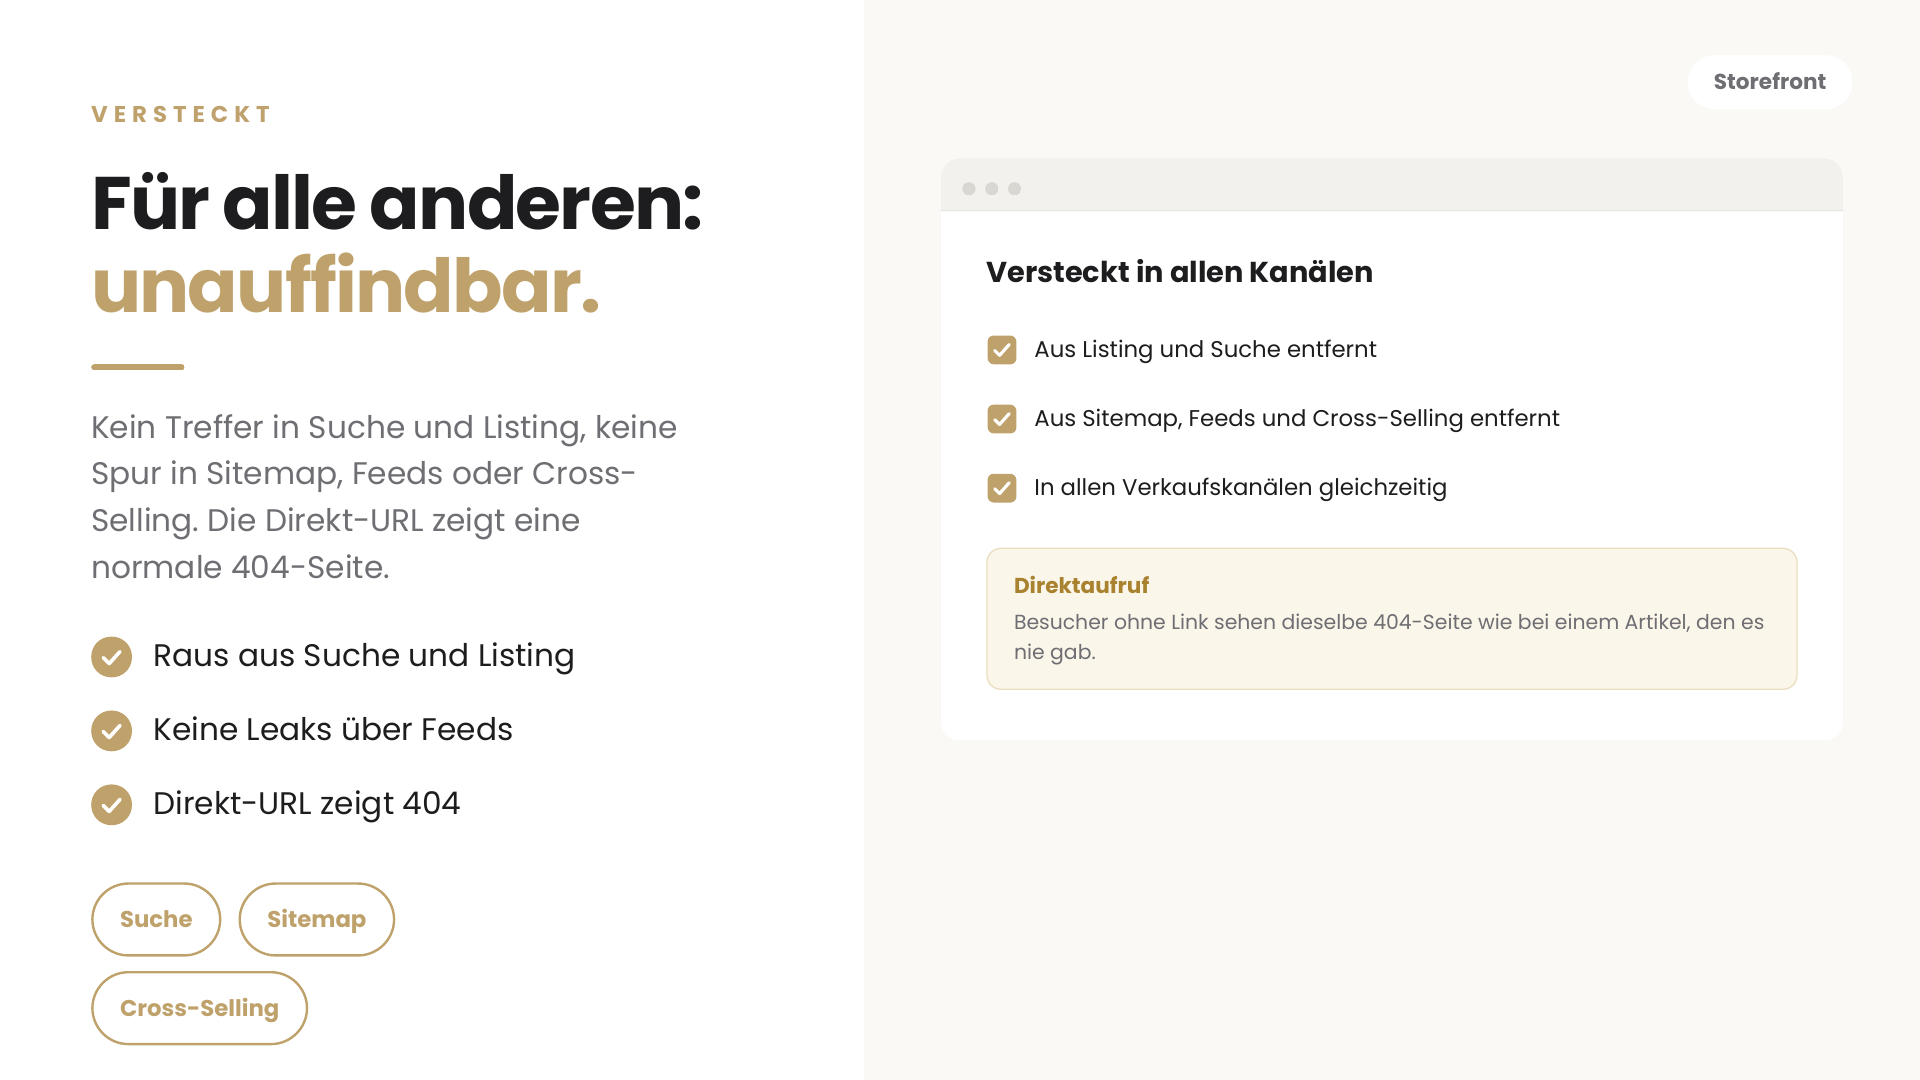Click the 404-Seite explanation text in Direktaufruf box
Screen dimensions: 1920x1080
point(1389,637)
